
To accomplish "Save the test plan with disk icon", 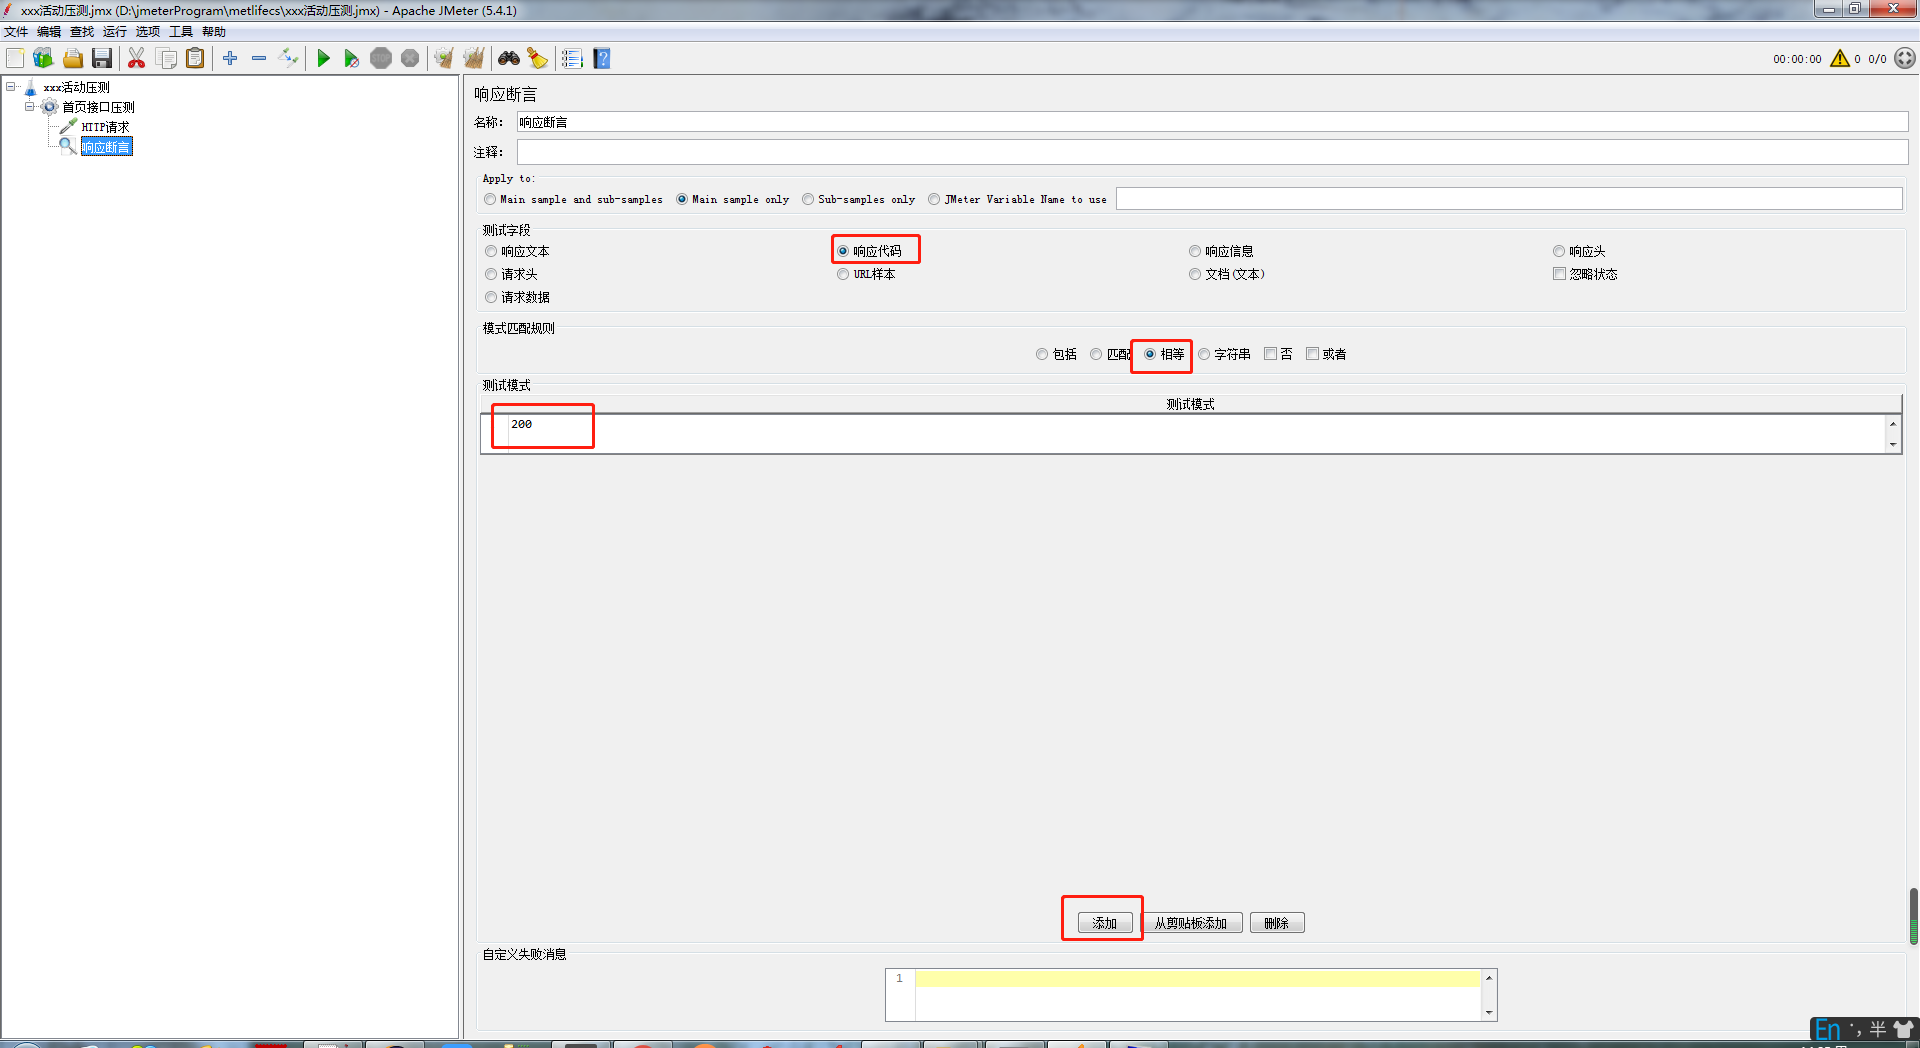I will (102, 58).
